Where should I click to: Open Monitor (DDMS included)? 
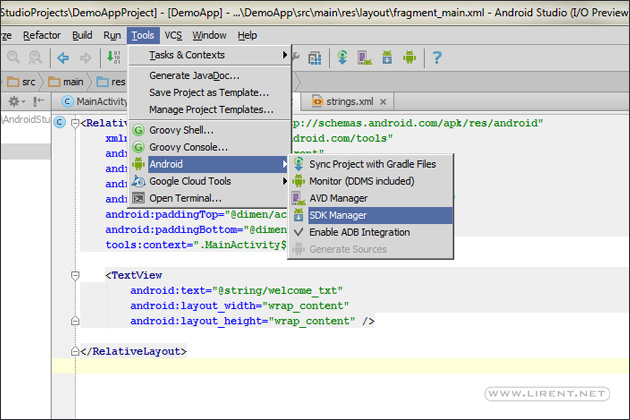(370, 181)
